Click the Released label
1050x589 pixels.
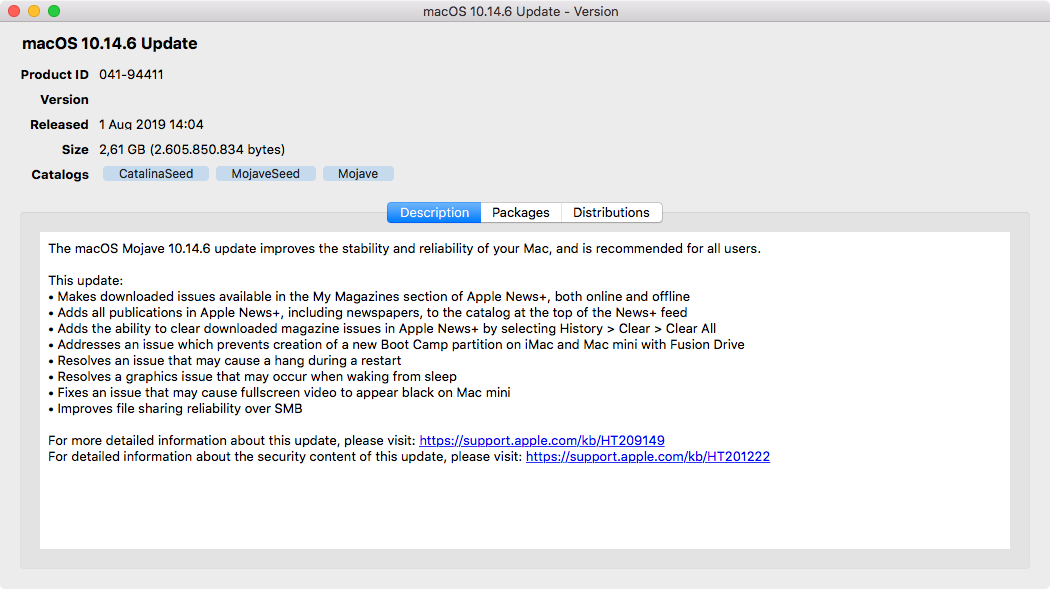(59, 124)
